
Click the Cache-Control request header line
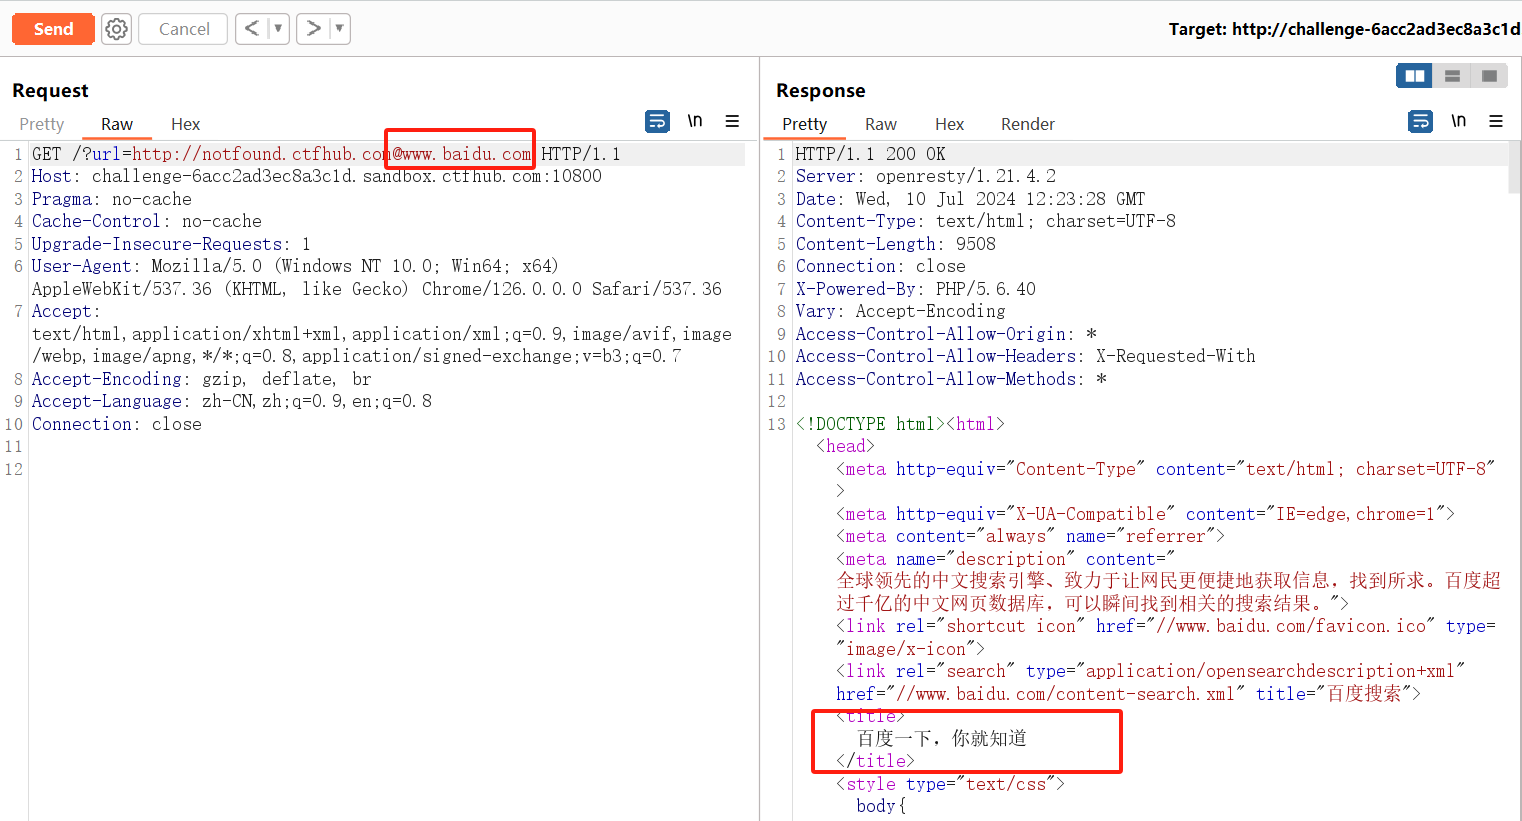pos(147,221)
